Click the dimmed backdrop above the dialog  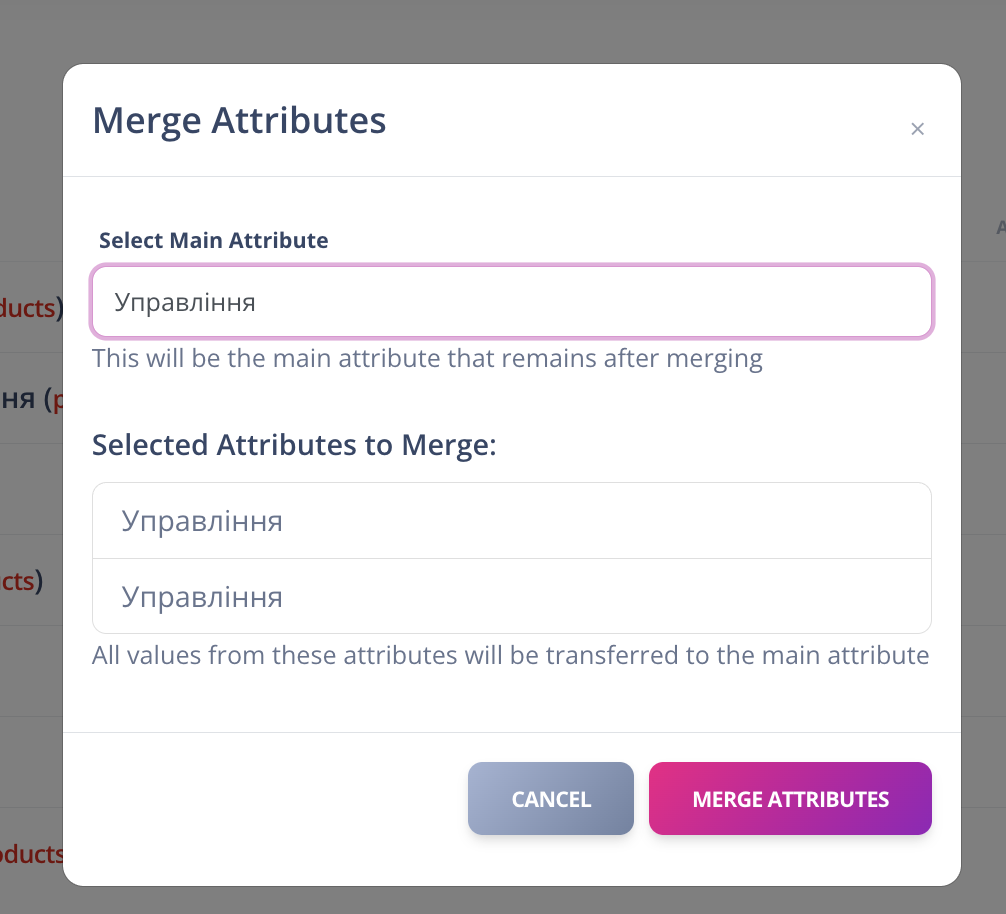click(x=500, y=30)
